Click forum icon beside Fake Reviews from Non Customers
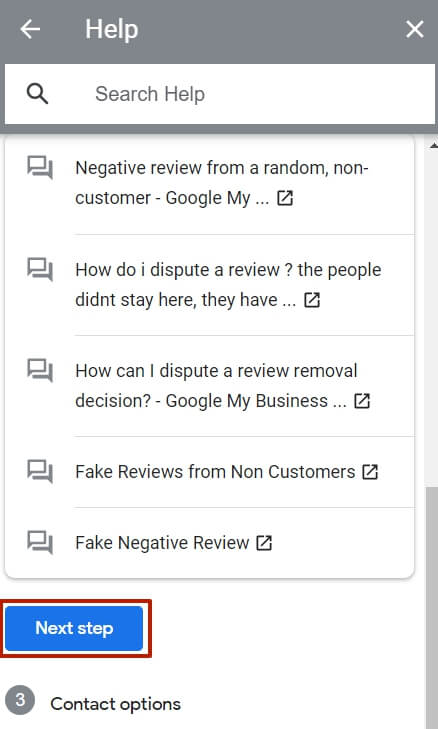This screenshot has height=729, width=438. click(40, 472)
